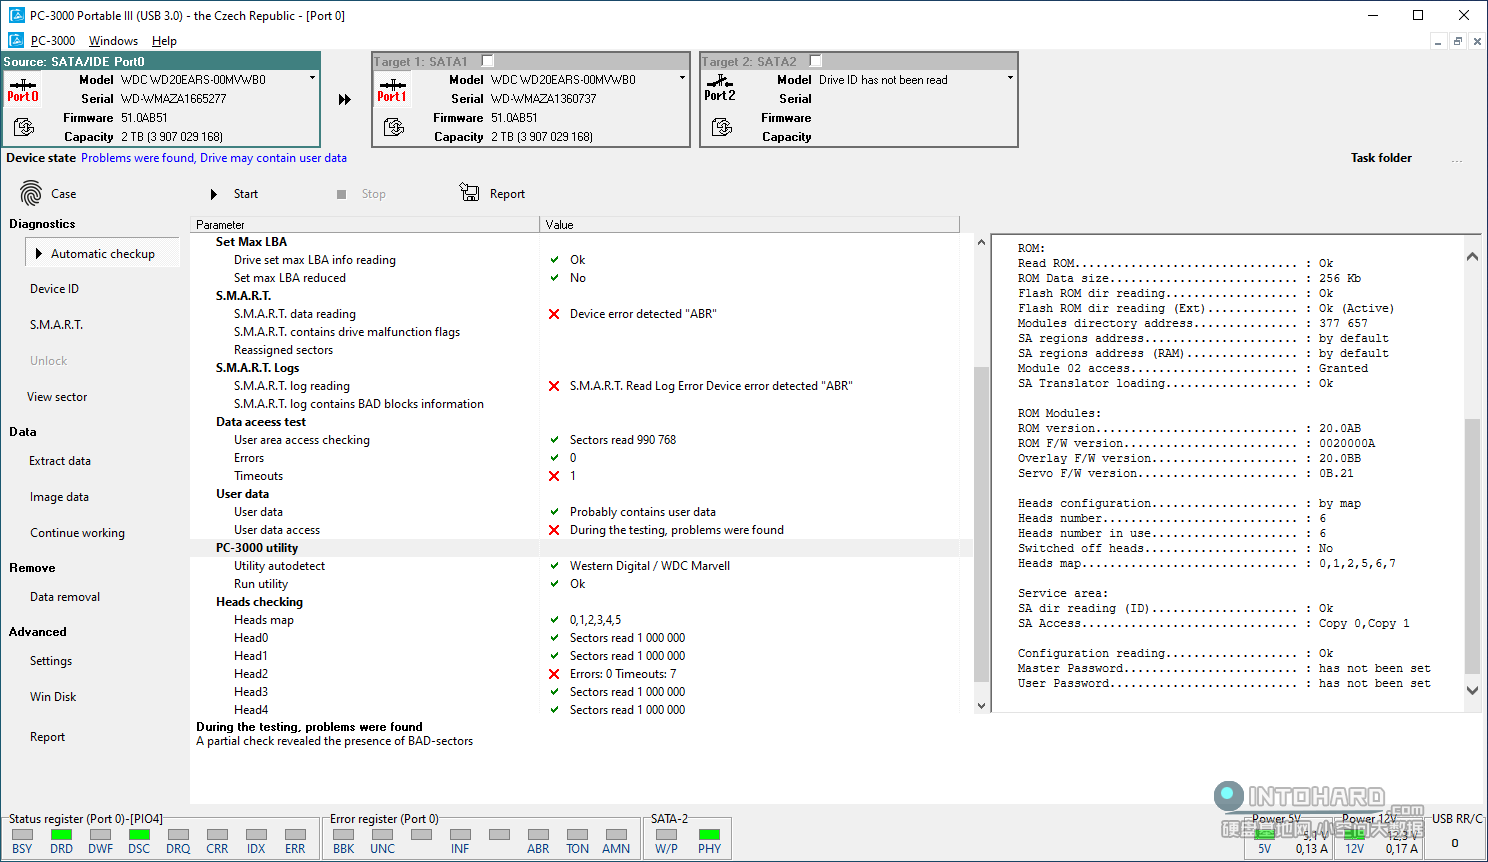This screenshot has height=862, width=1488.
Task: Open the Help menu
Action: pos(164,41)
